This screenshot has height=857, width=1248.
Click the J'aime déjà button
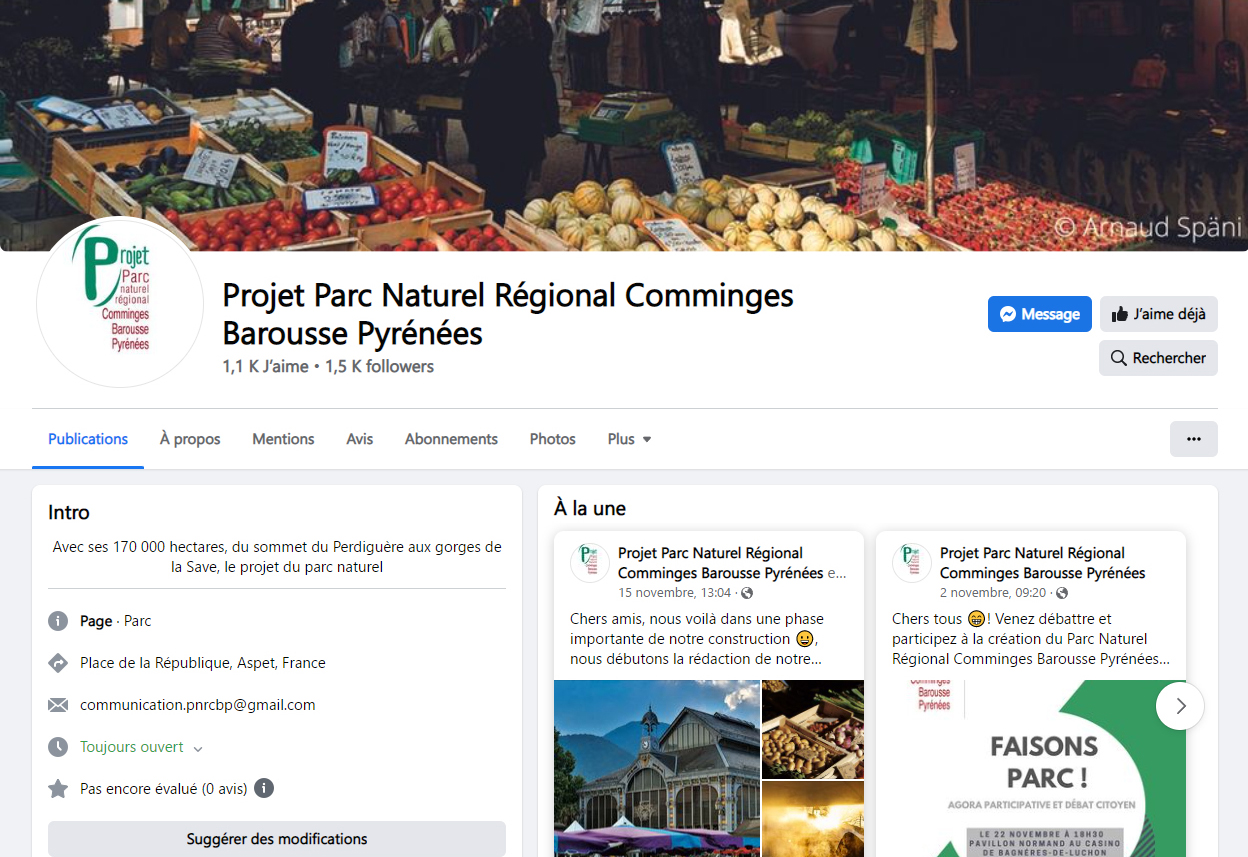1159,314
